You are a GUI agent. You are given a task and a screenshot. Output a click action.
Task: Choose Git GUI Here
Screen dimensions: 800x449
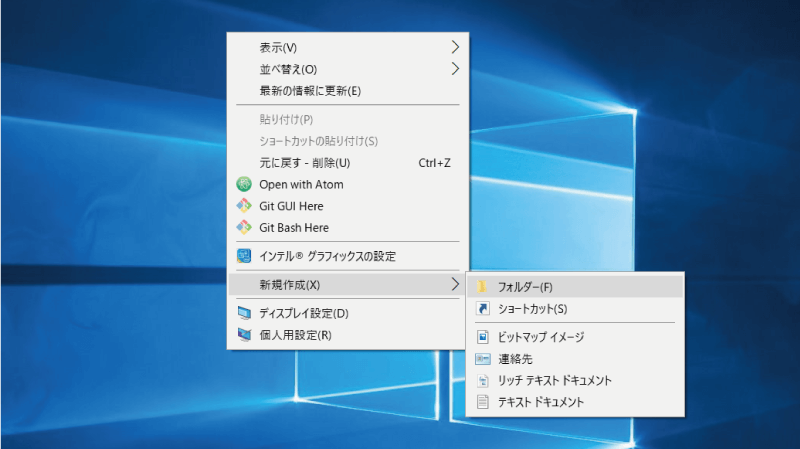coord(347,206)
